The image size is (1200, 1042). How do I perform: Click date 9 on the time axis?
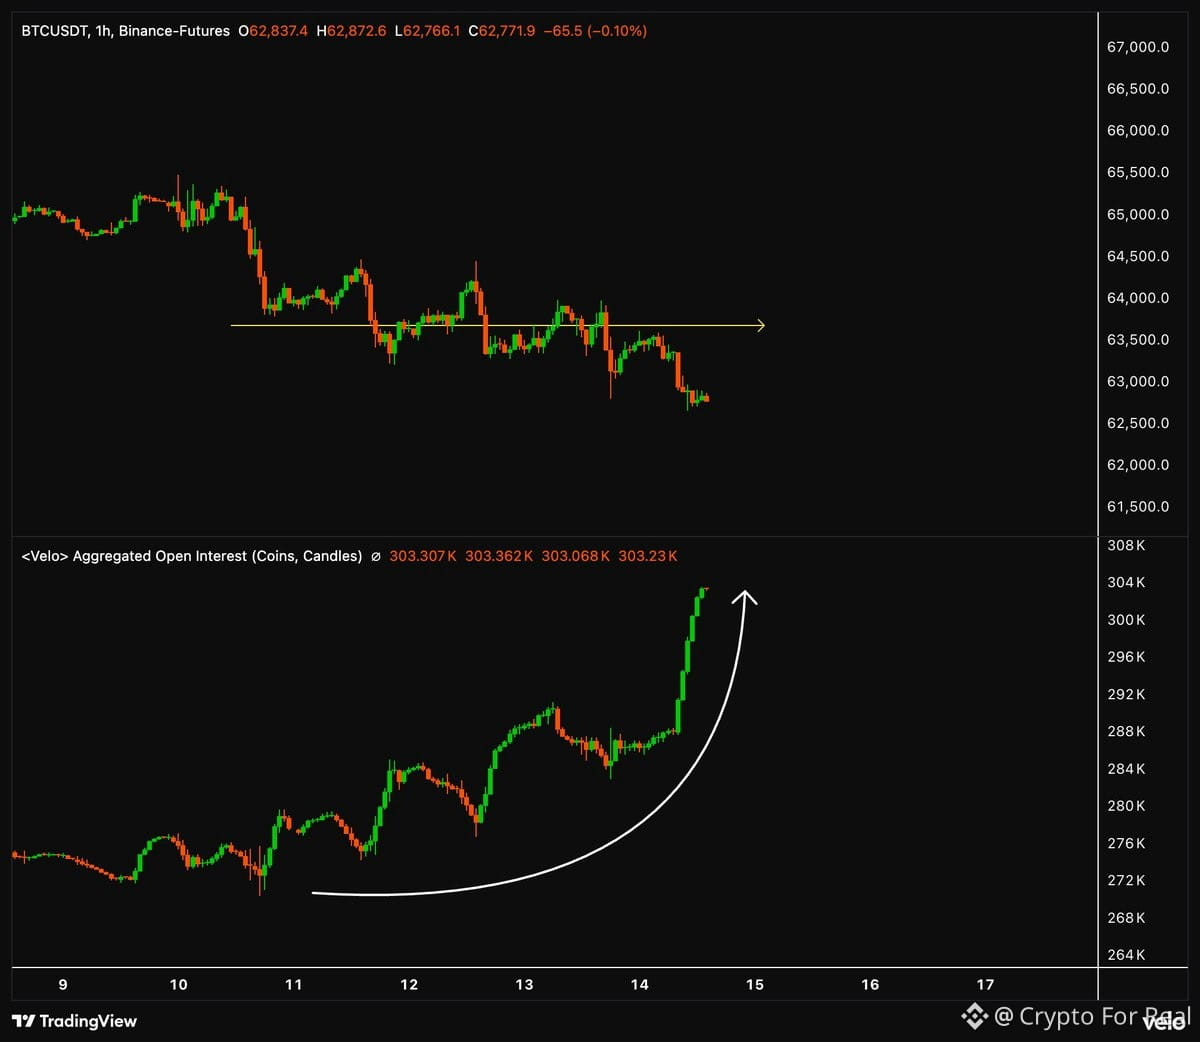63,985
